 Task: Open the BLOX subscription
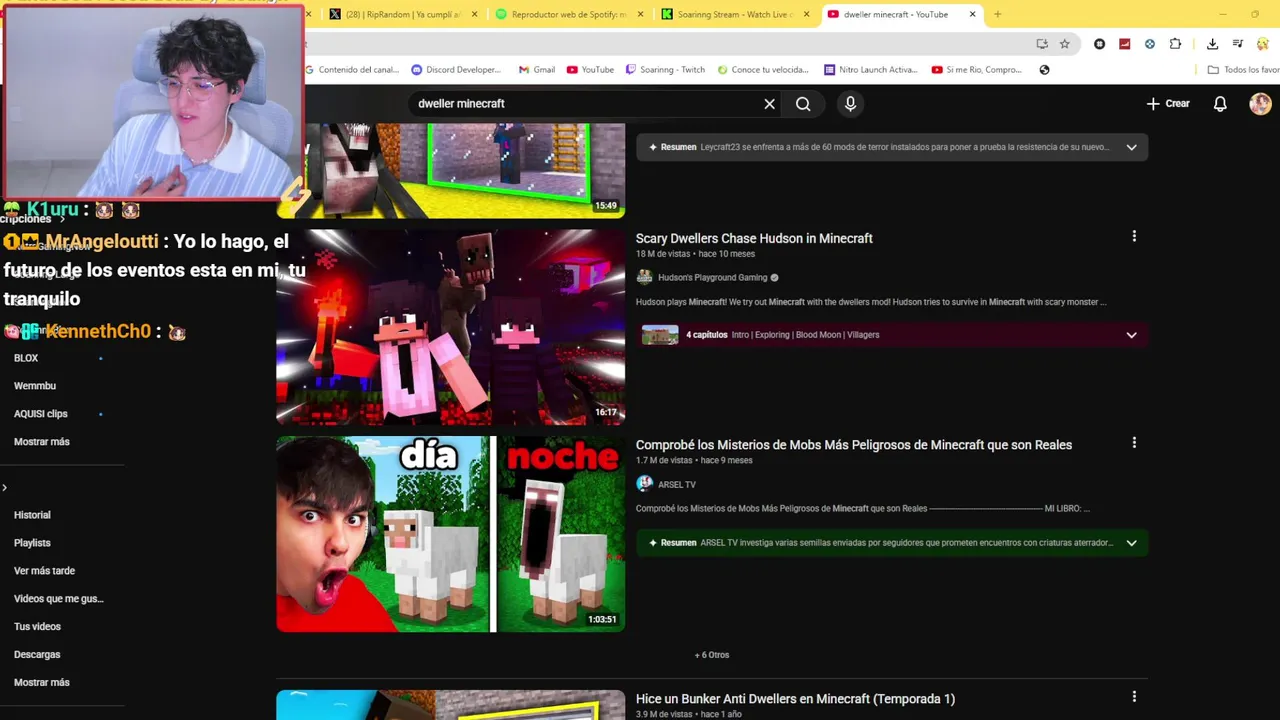[26, 358]
